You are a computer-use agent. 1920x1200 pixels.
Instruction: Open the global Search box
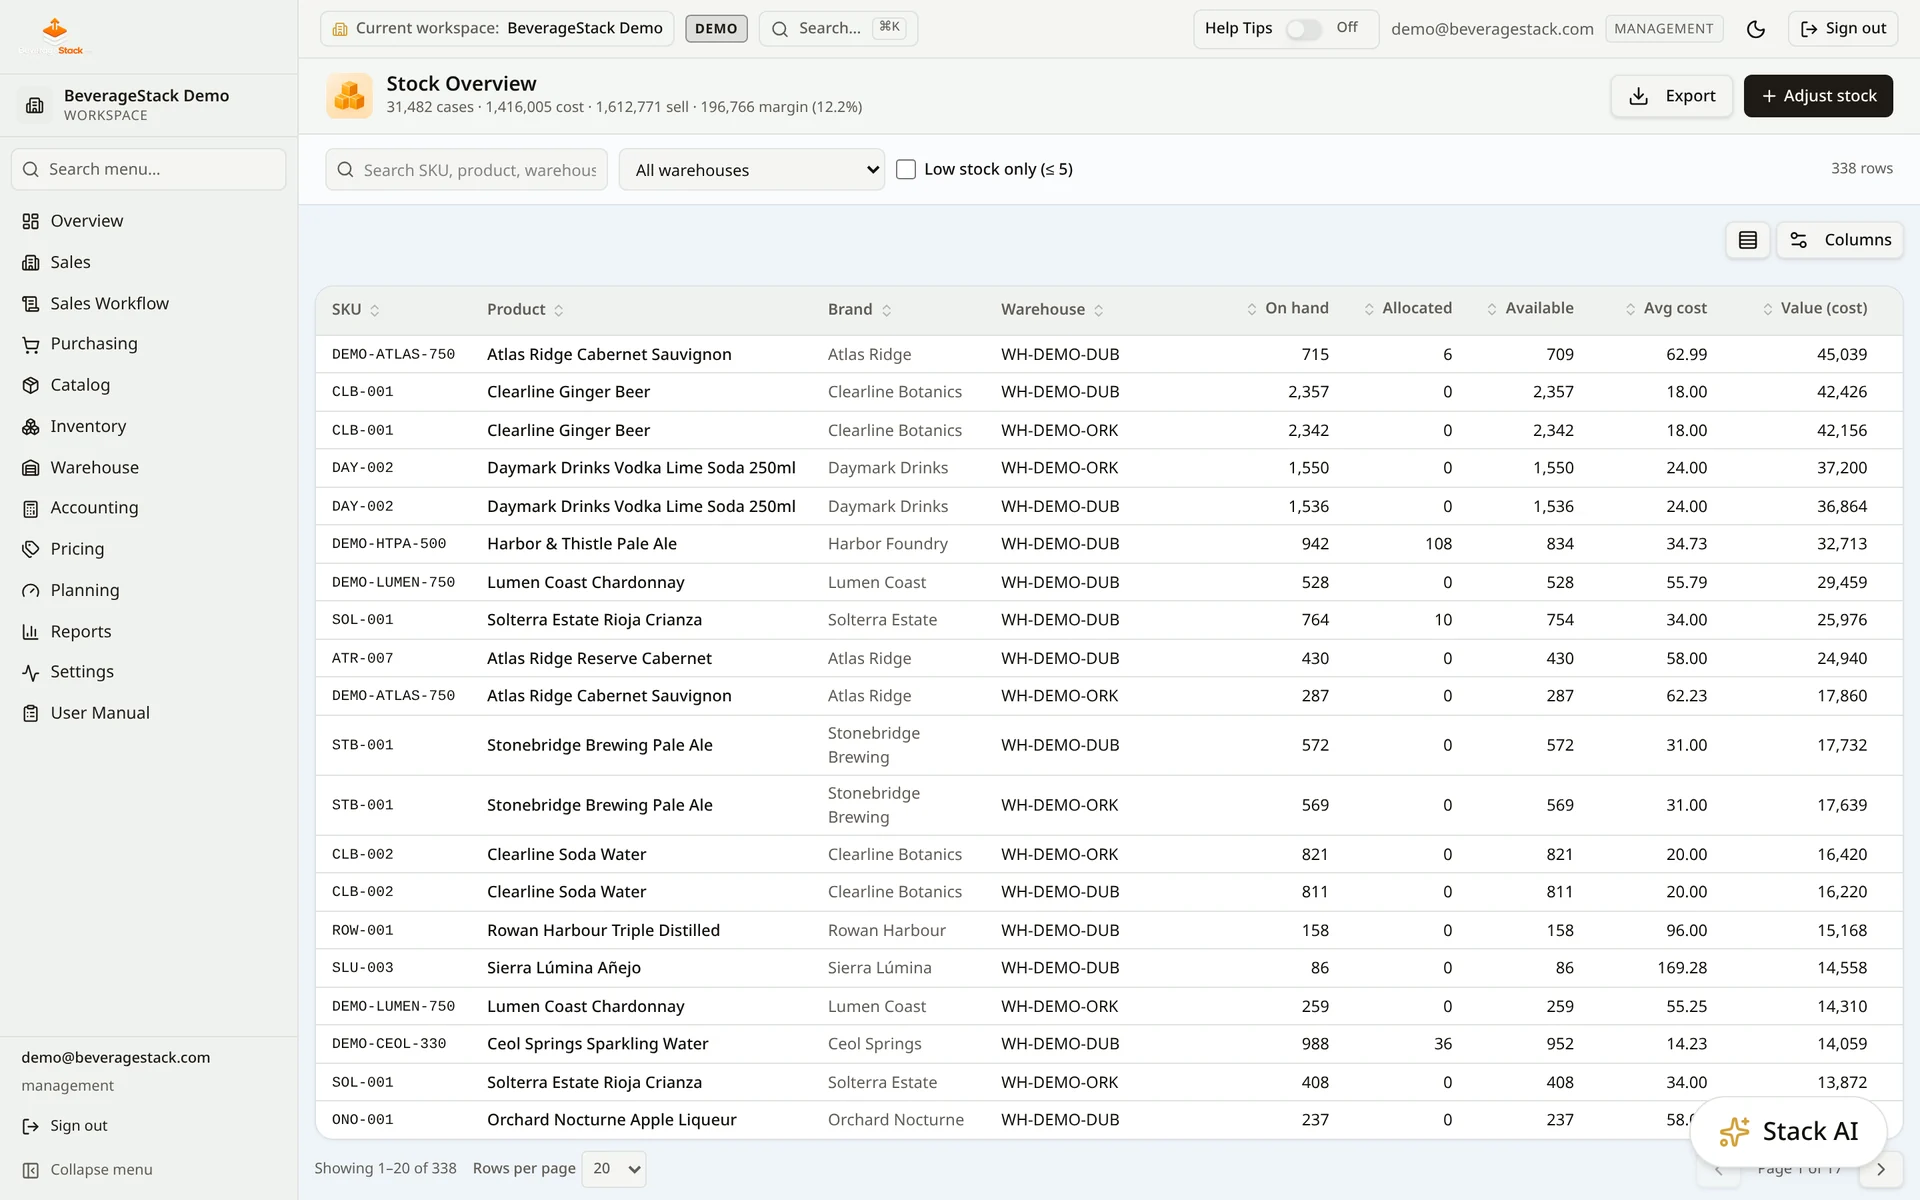[838, 29]
